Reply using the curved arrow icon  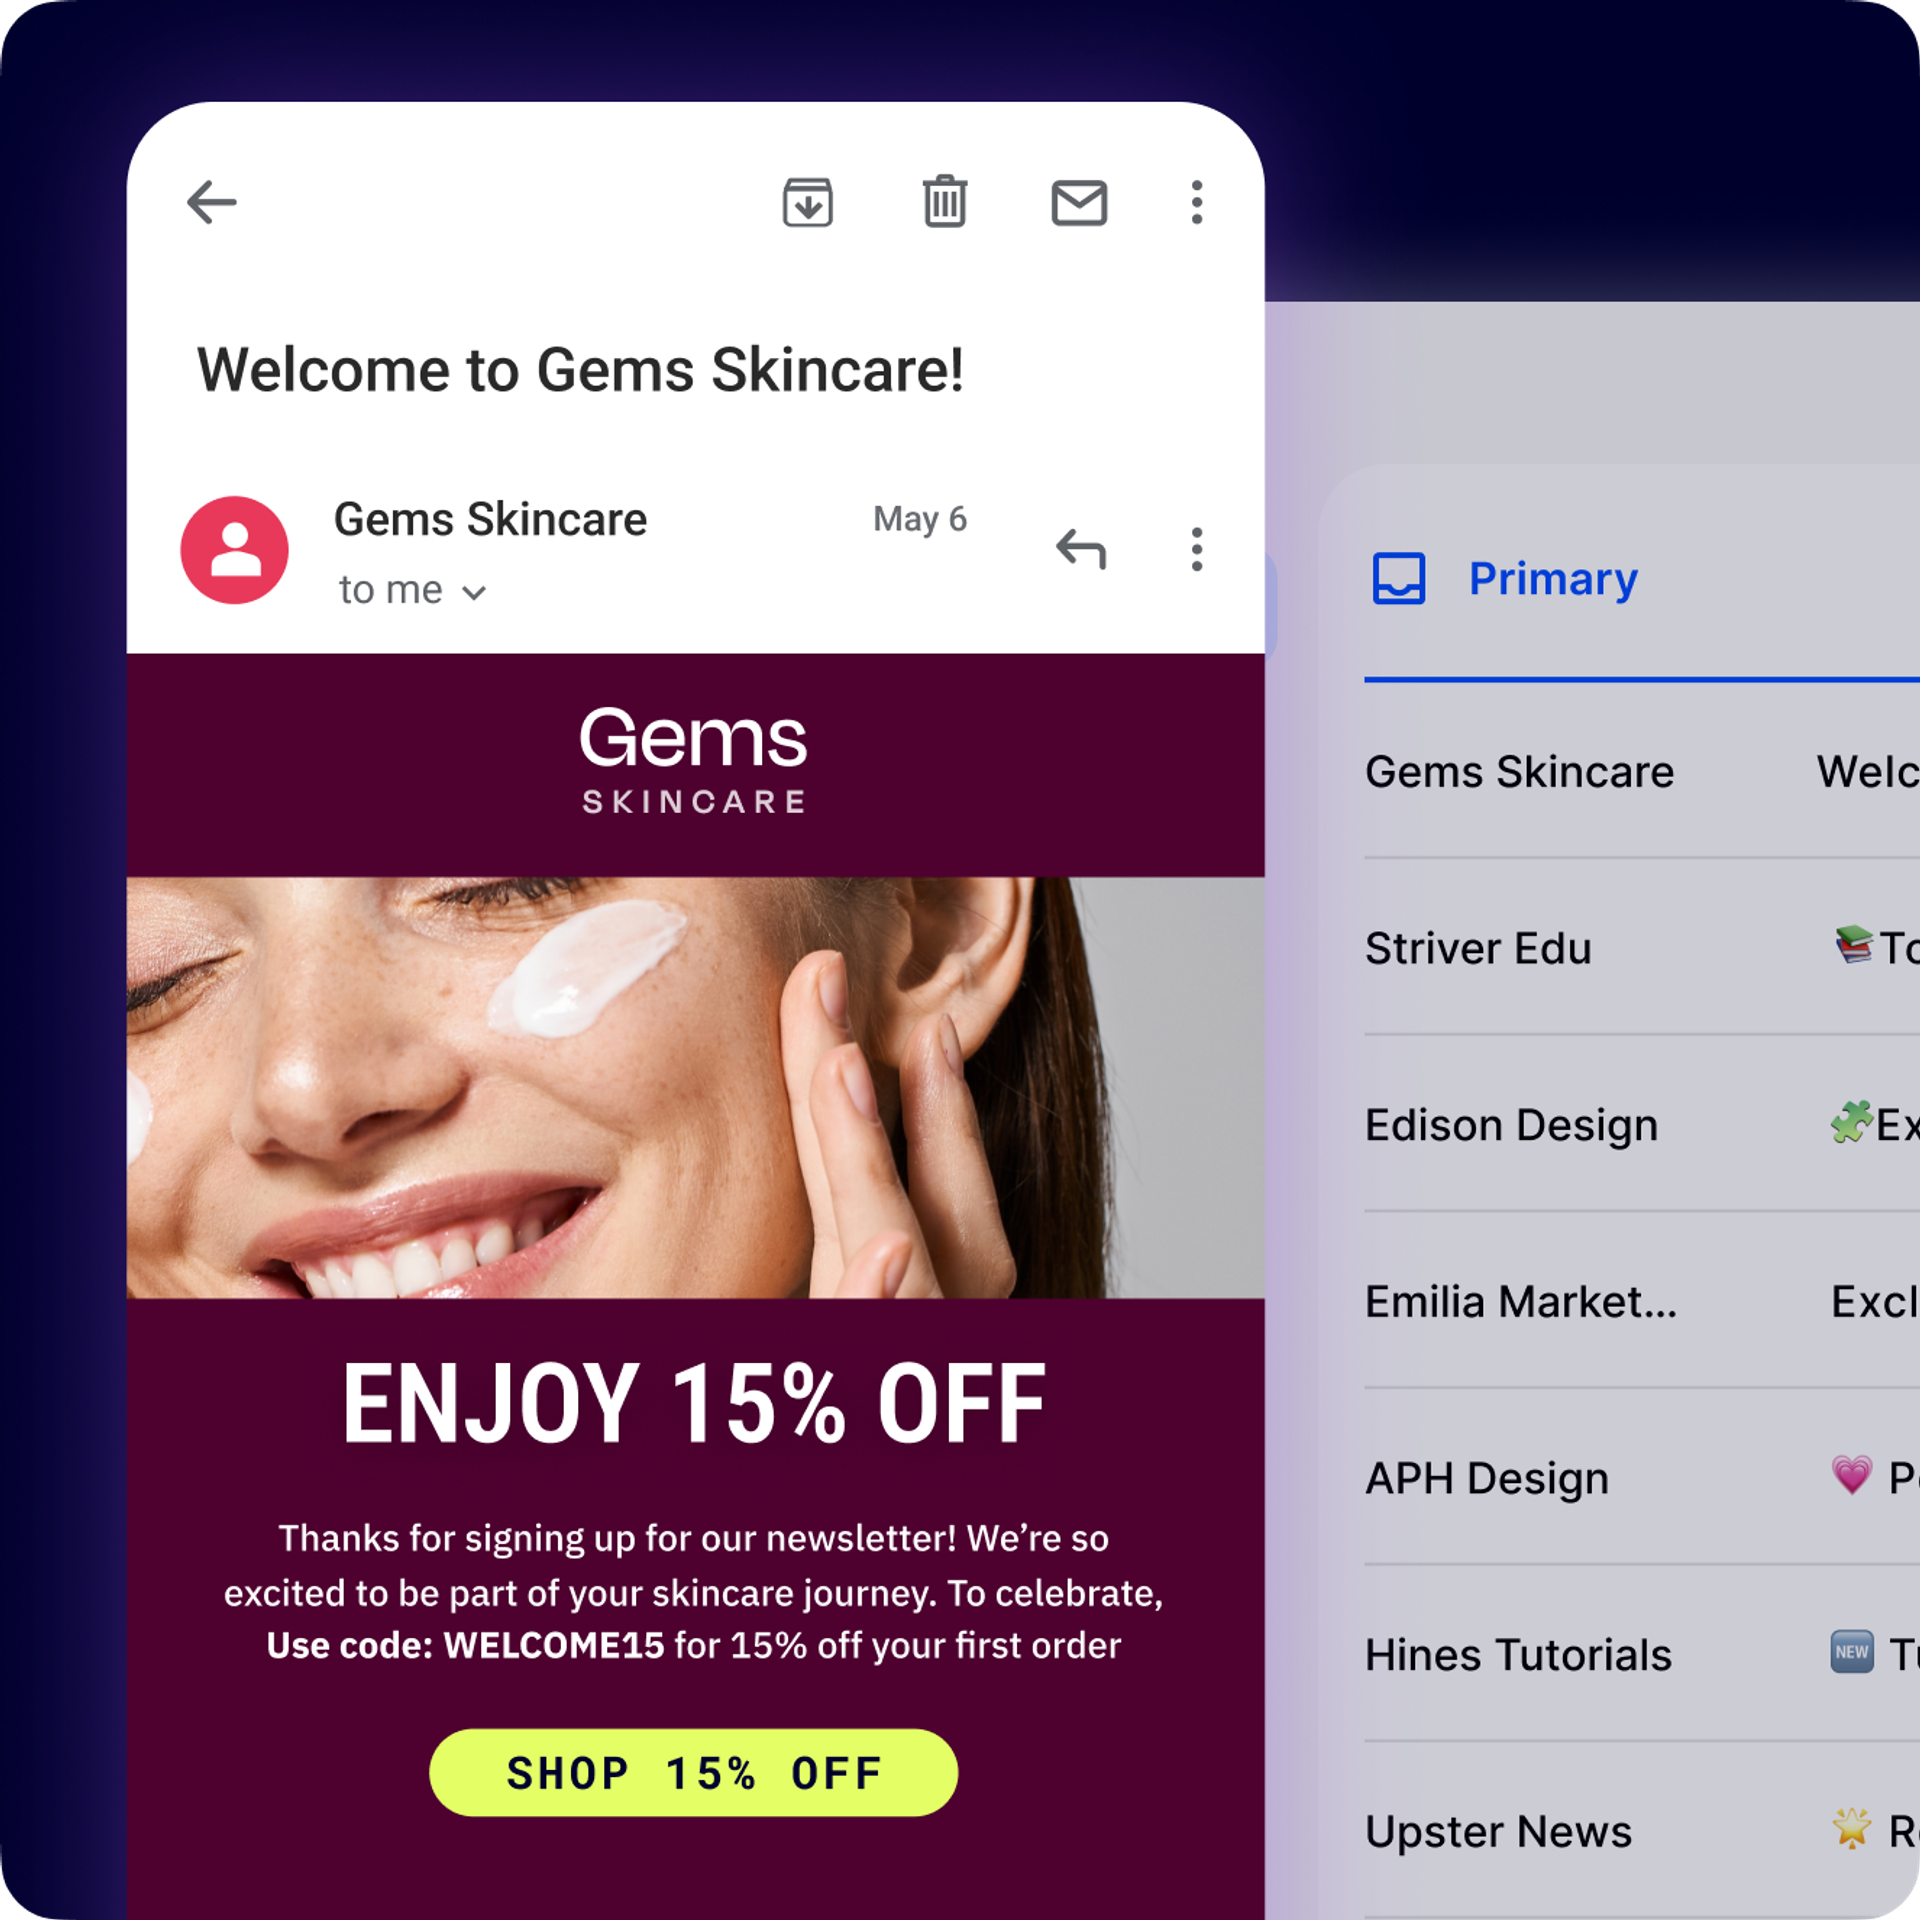click(x=1081, y=549)
